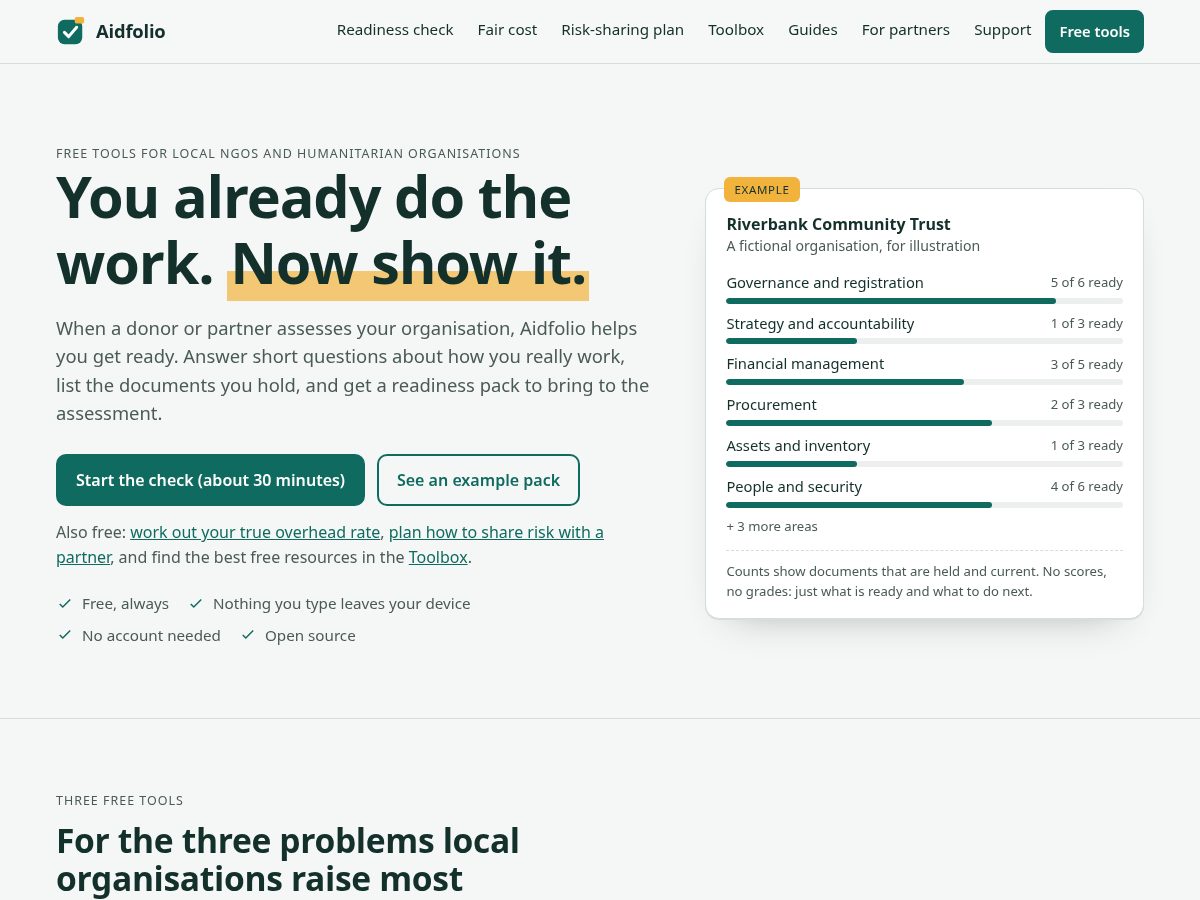
Task: Click 'Riverbank Community Trust' card title
Action: [x=838, y=224]
